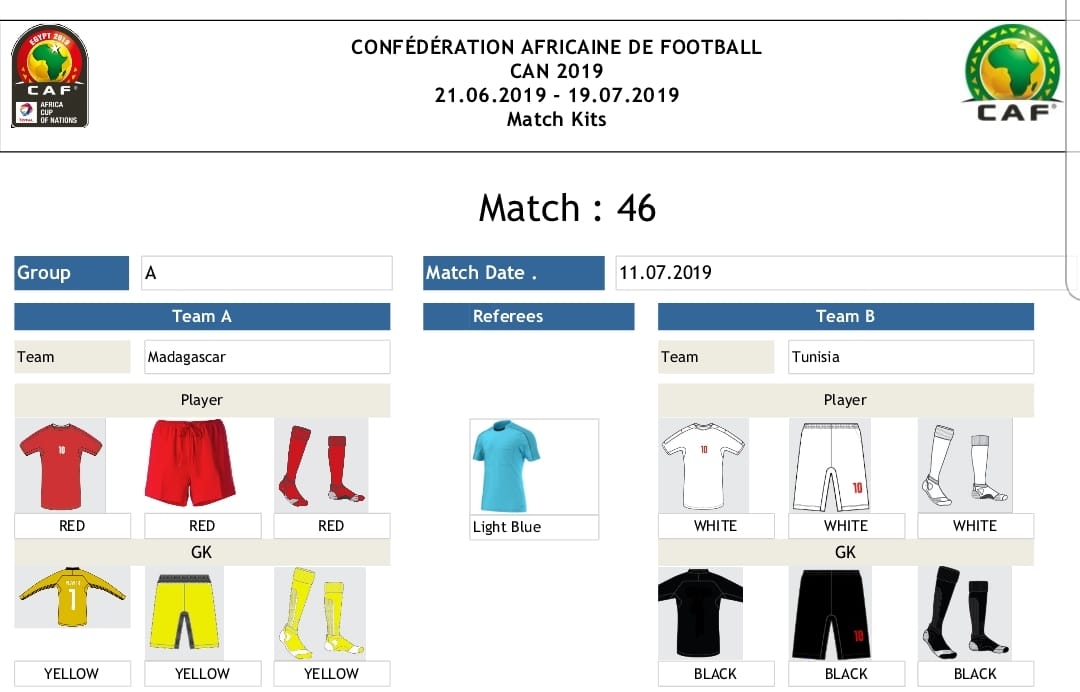
Task: Click the Referees header bar
Action: coord(528,316)
